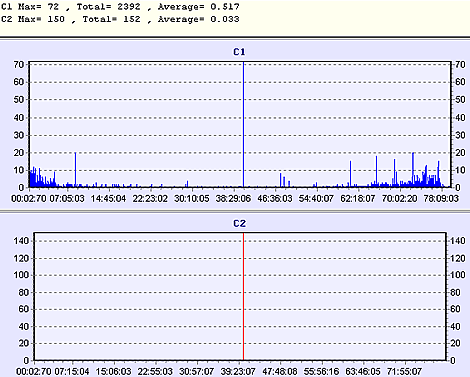This screenshot has height=377, width=470.
Task: Click the C1 Max statistics line
Action: (120, 7)
